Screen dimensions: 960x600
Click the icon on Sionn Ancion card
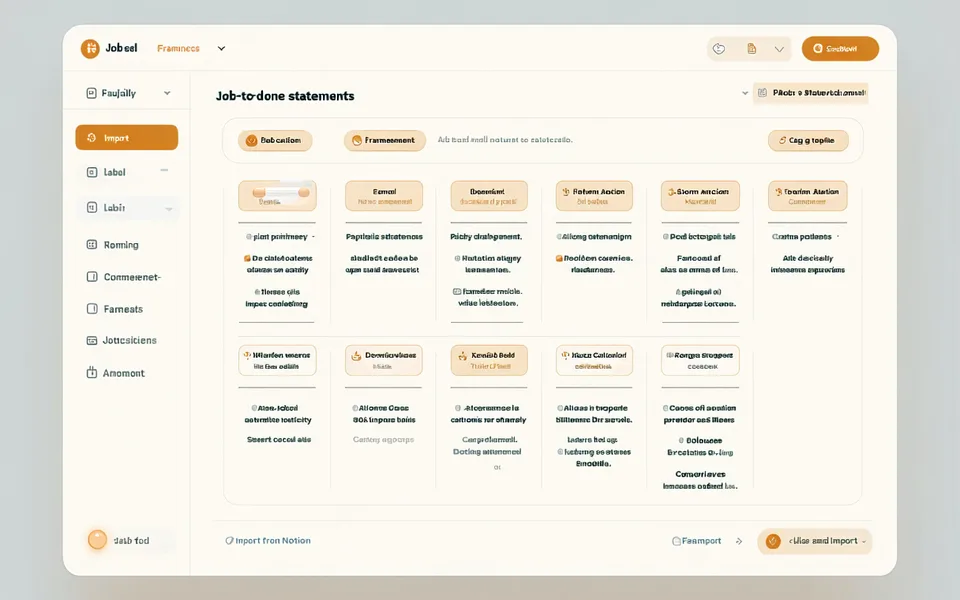pos(671,192)
